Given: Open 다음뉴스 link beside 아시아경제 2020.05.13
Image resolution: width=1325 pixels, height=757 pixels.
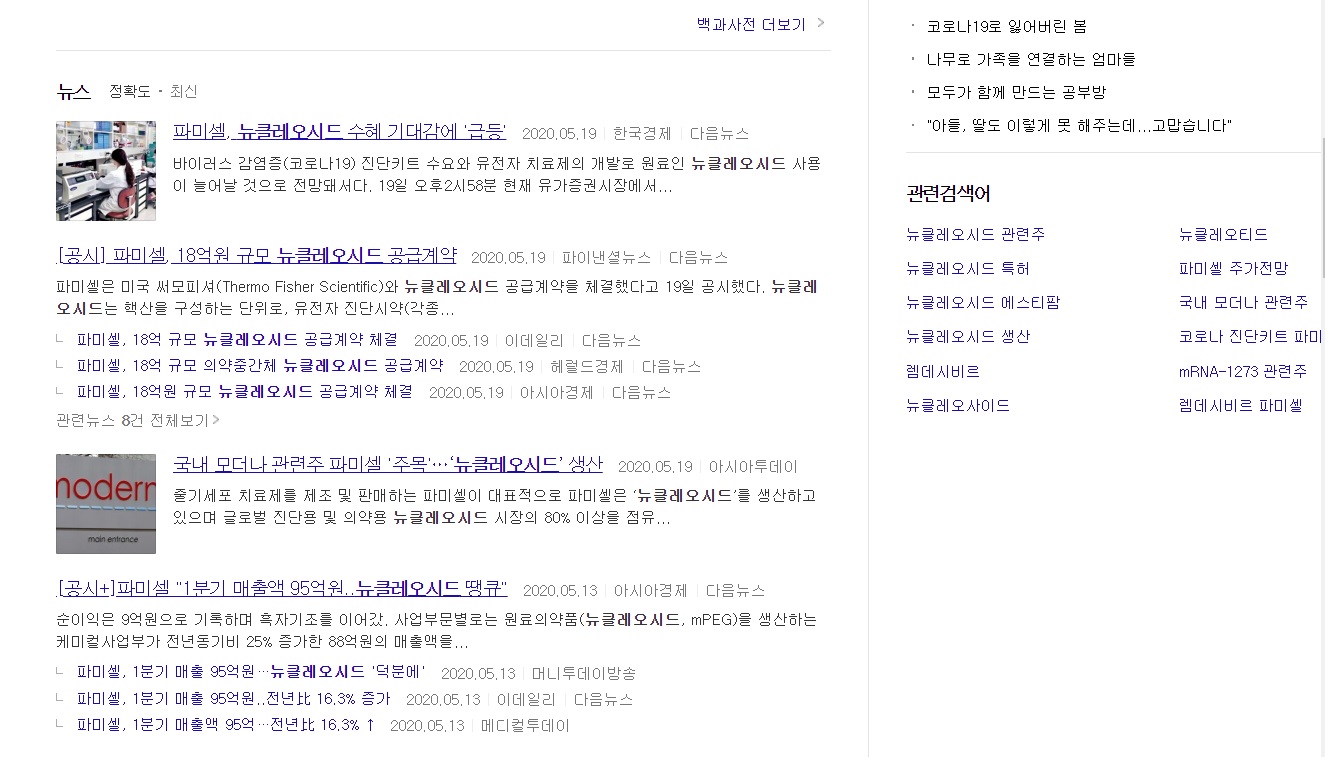Looking at the screenshot, I should pos(735,591).
